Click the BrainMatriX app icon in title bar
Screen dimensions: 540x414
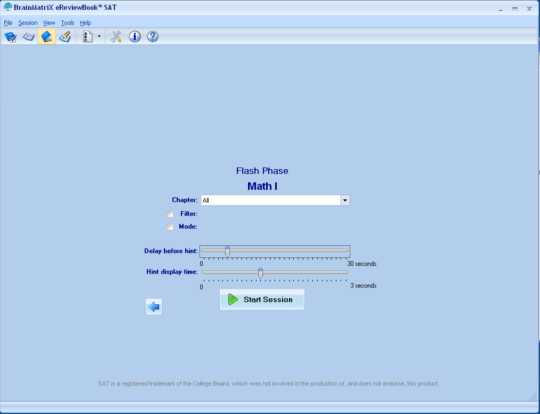coord(7,7)
